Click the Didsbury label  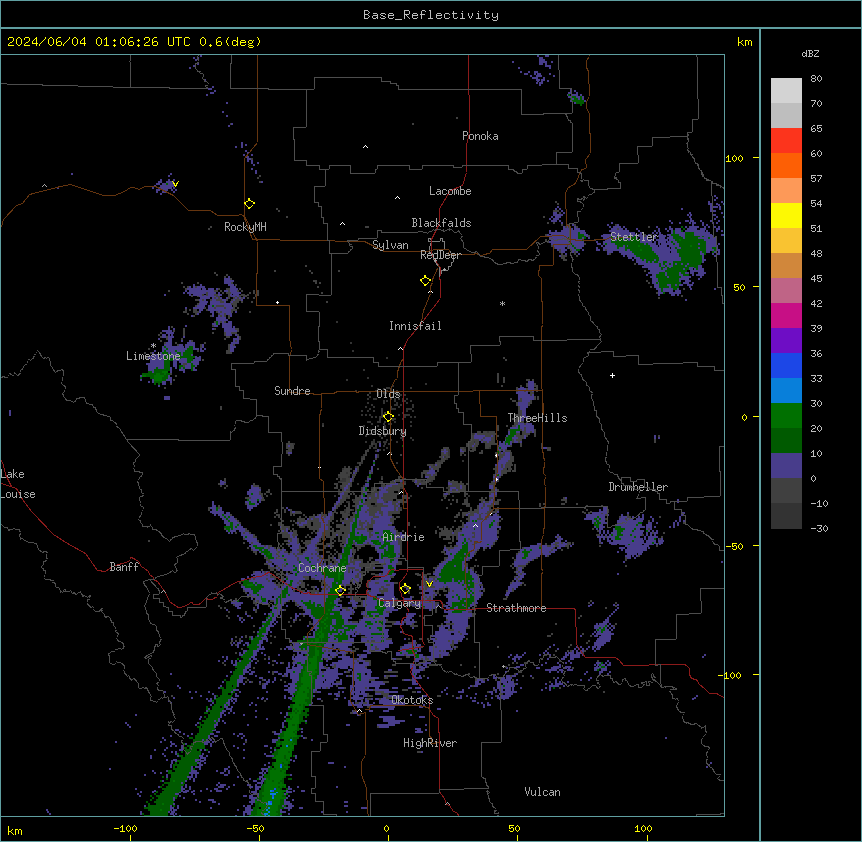click(382, 431)
